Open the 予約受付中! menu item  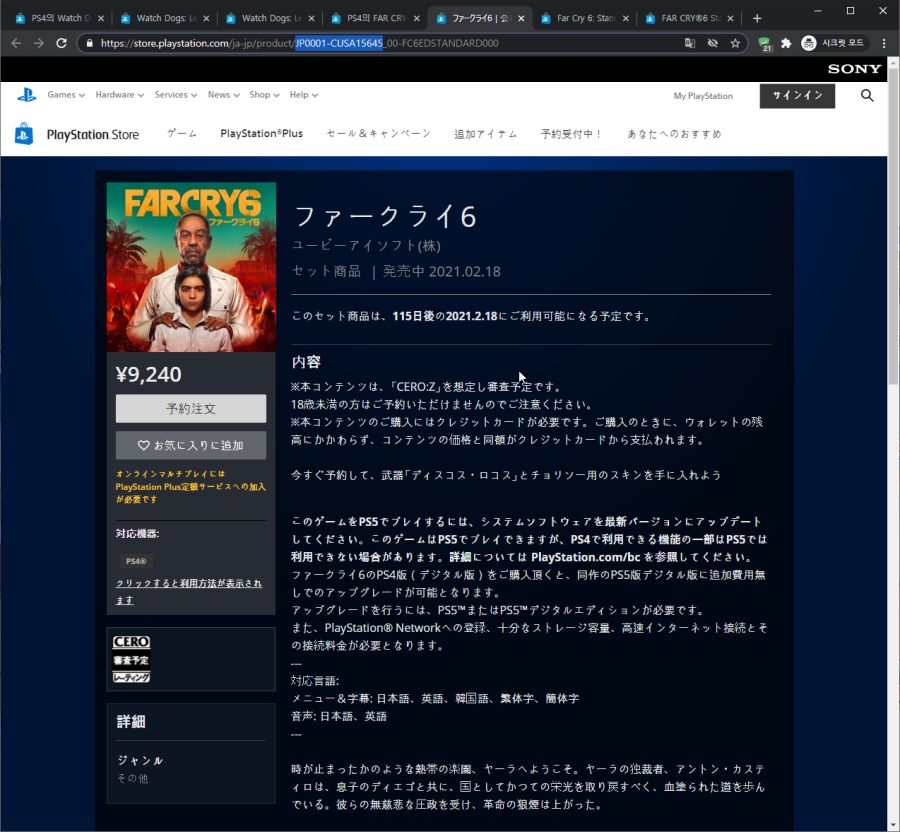571,134
